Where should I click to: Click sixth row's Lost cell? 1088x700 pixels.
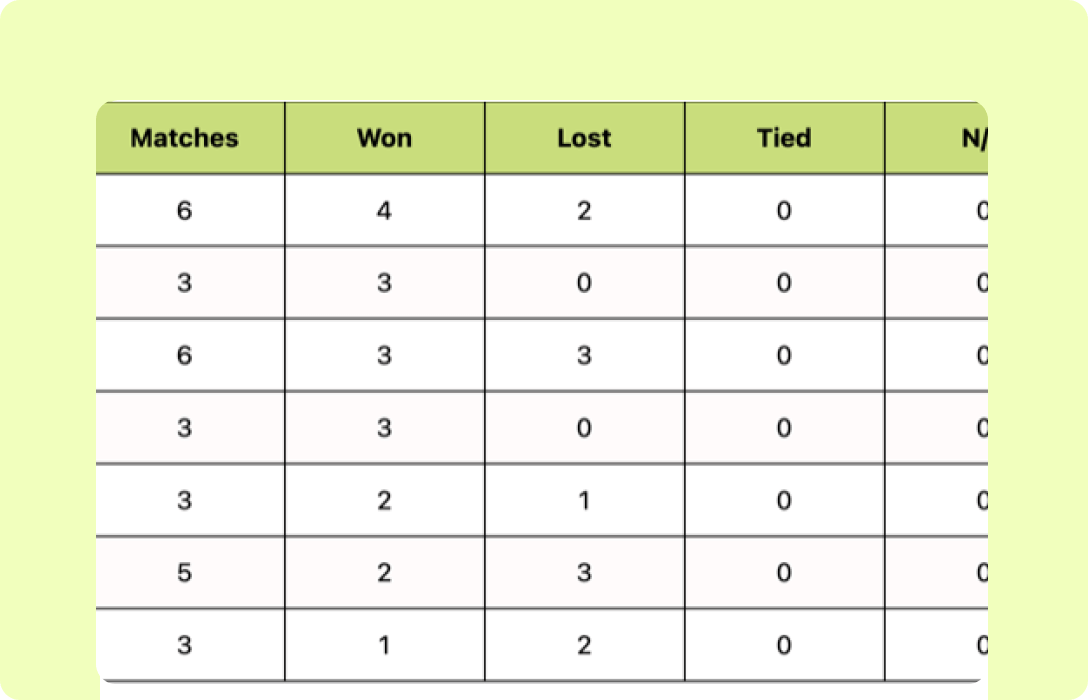tap(585, 572)
